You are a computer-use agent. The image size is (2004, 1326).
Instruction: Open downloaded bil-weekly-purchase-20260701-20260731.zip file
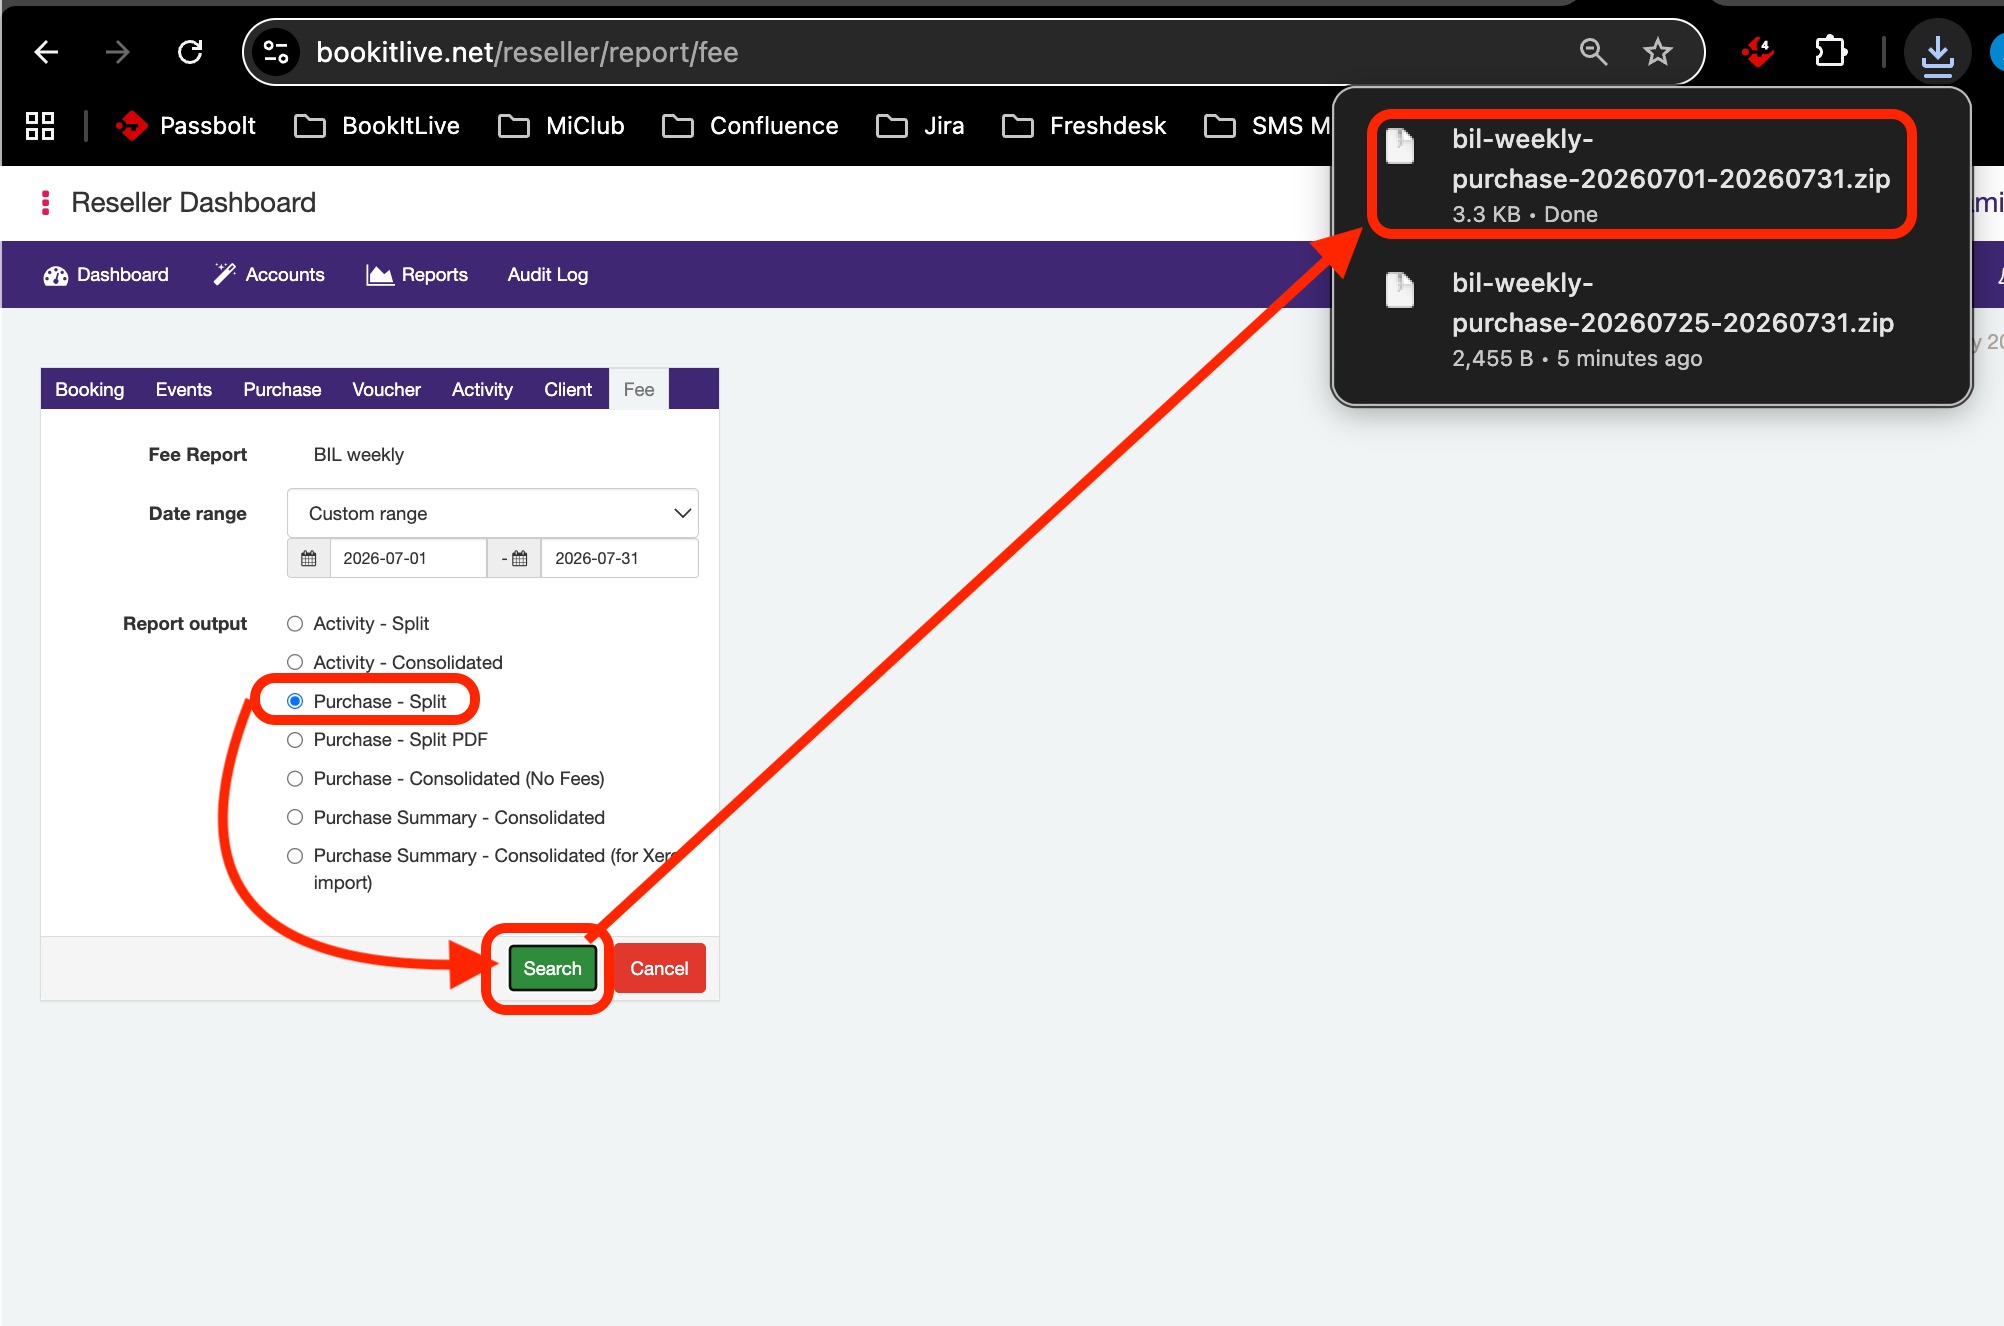tap(1642, 175)
